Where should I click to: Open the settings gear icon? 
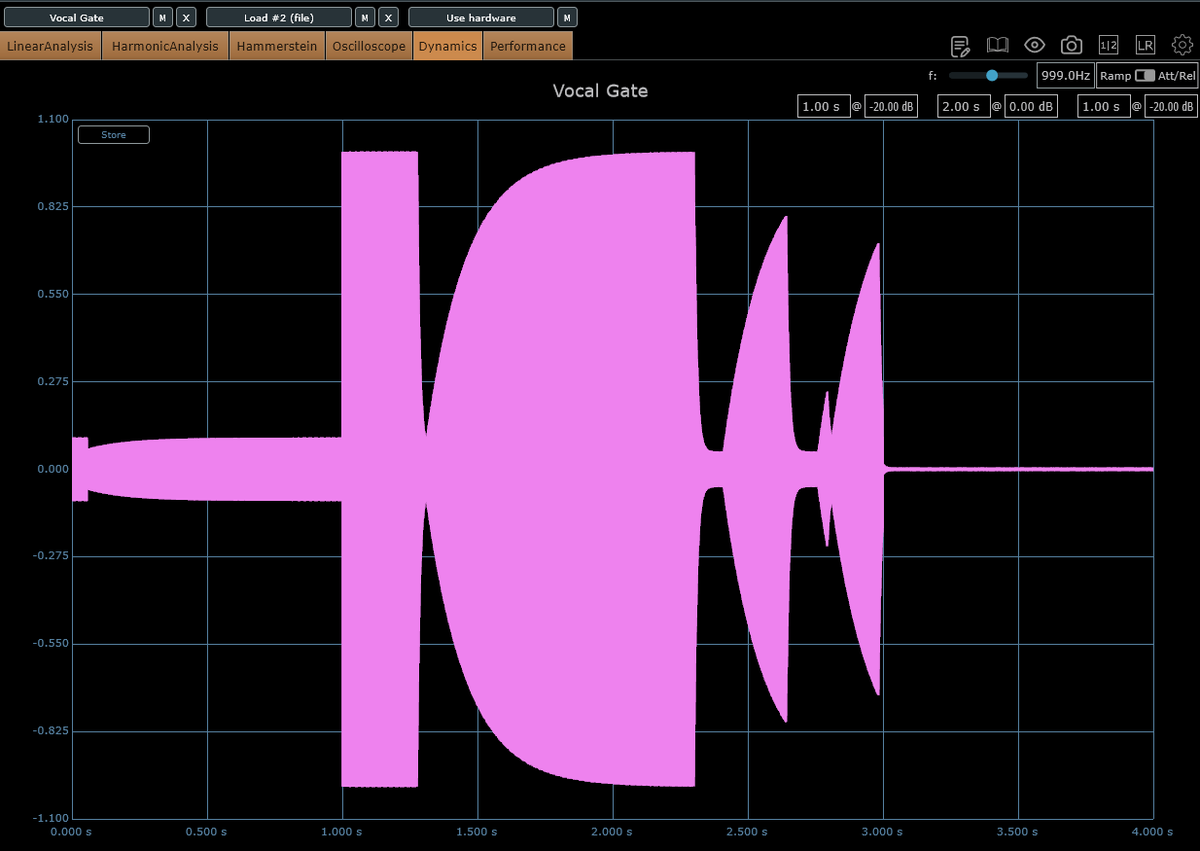[1183, 45]
